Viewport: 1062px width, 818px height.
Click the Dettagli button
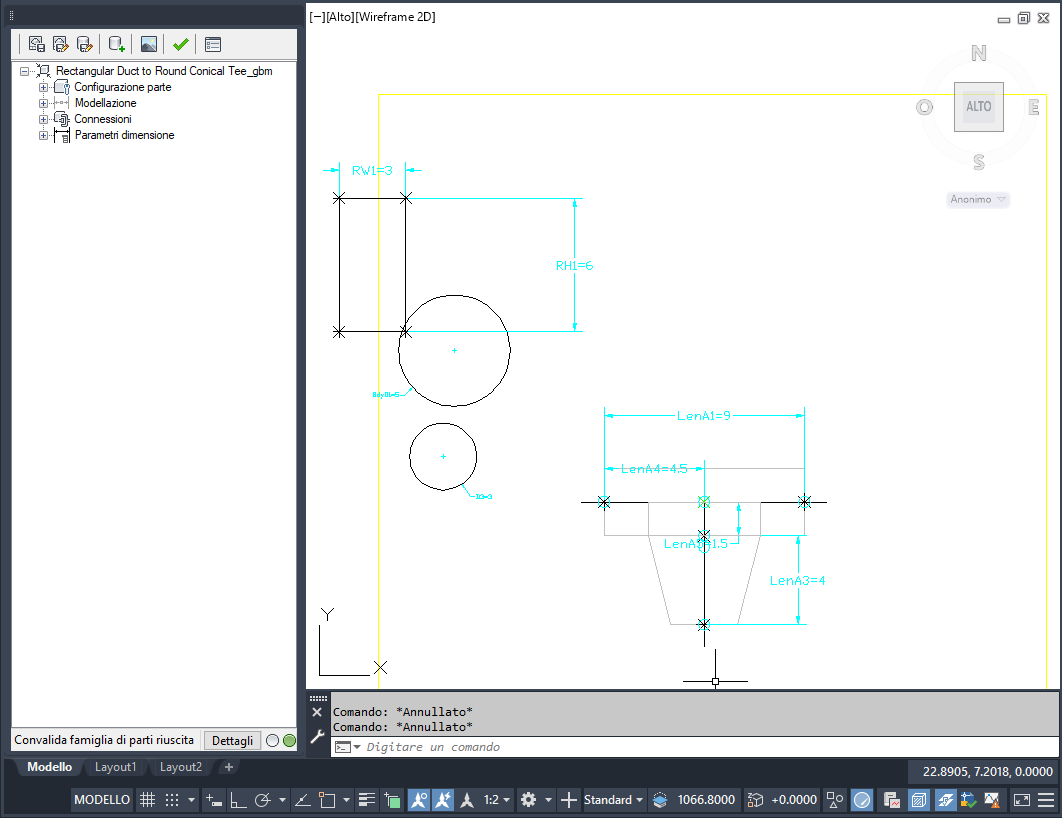(232, 741)
